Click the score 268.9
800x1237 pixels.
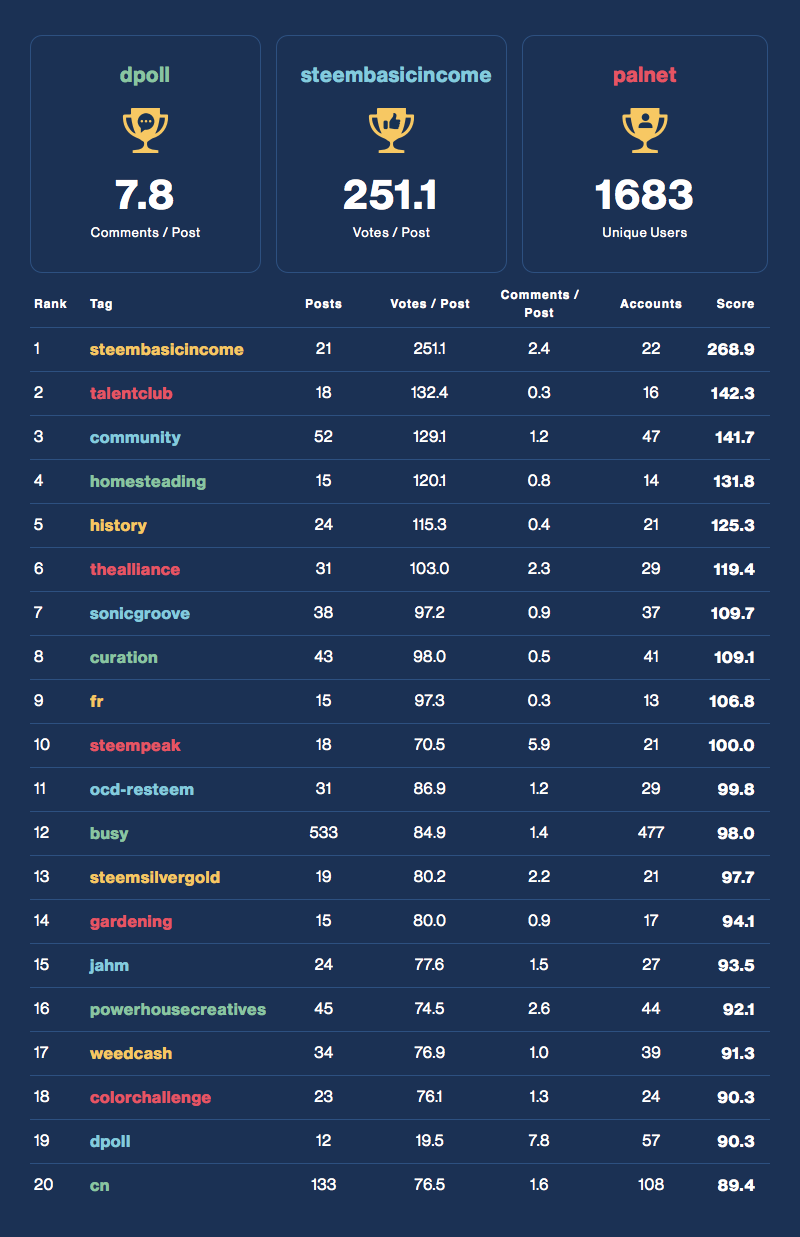click(731, 349)
